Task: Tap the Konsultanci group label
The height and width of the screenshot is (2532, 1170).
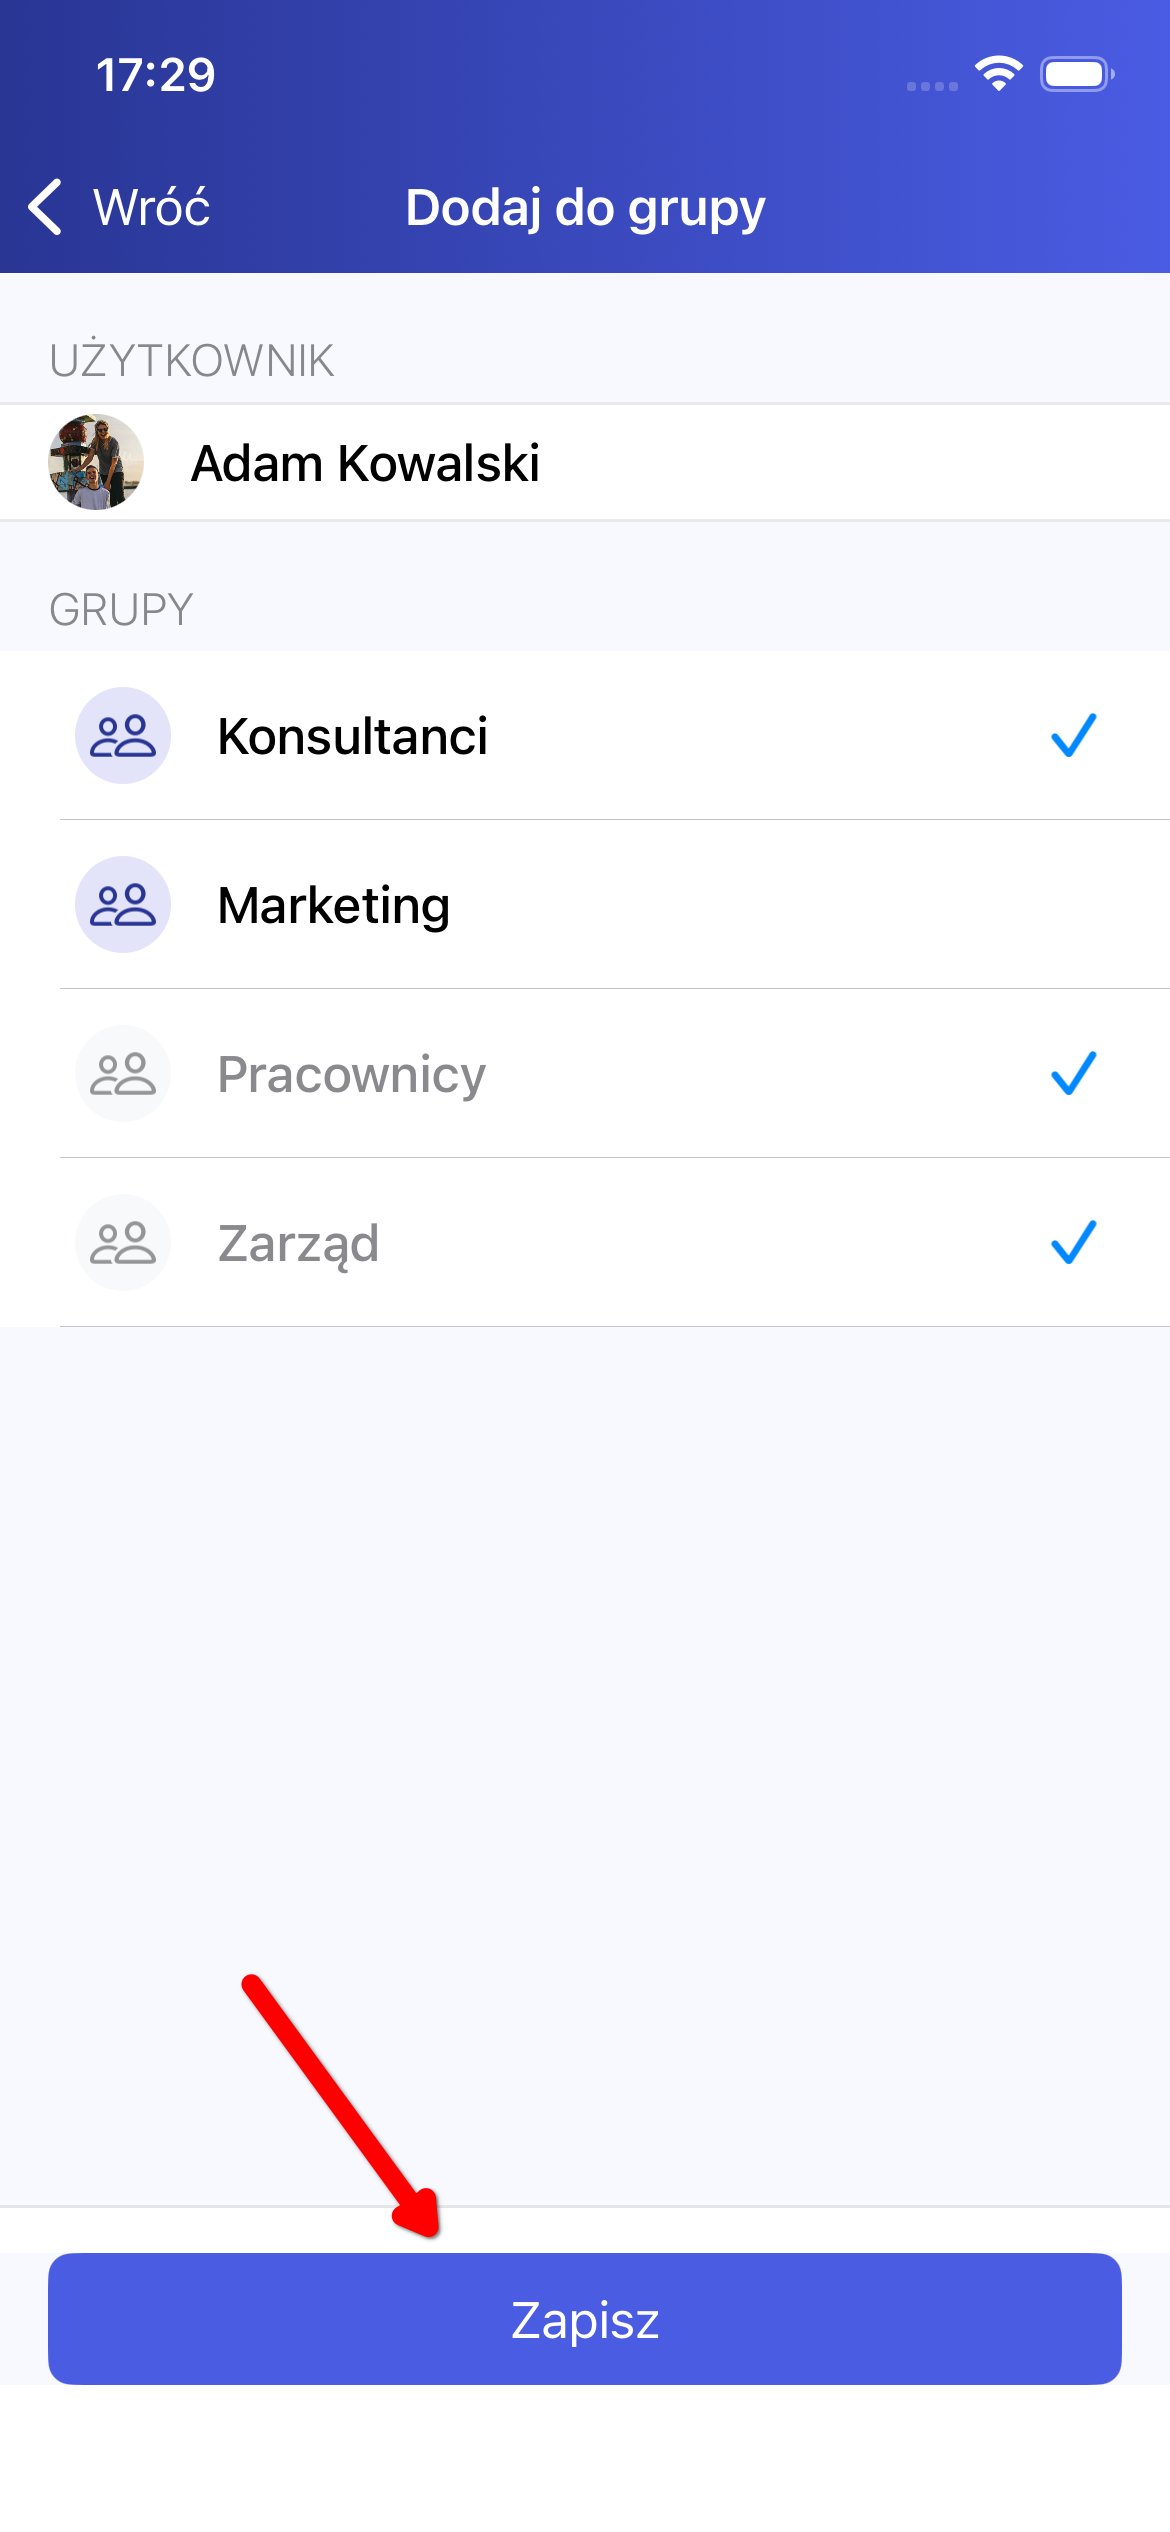Action: [x=352, y=737]
